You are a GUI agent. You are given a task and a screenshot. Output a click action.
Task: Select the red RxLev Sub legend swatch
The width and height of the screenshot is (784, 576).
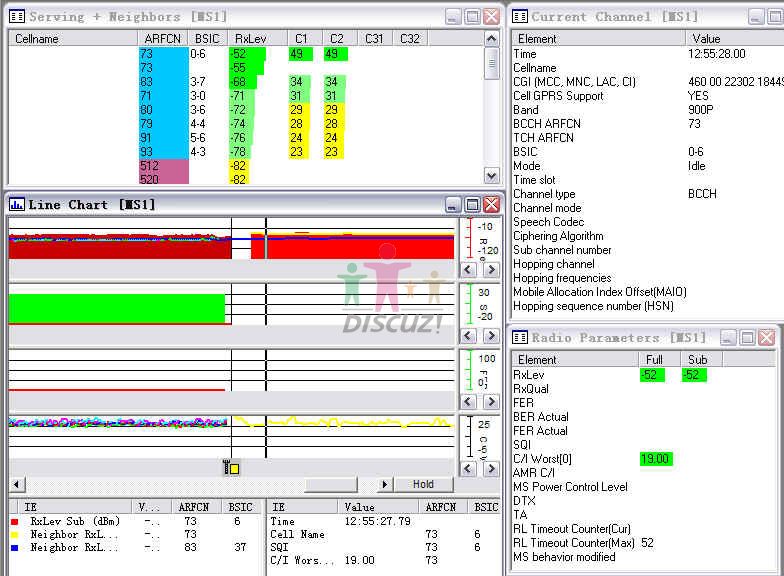15,521
